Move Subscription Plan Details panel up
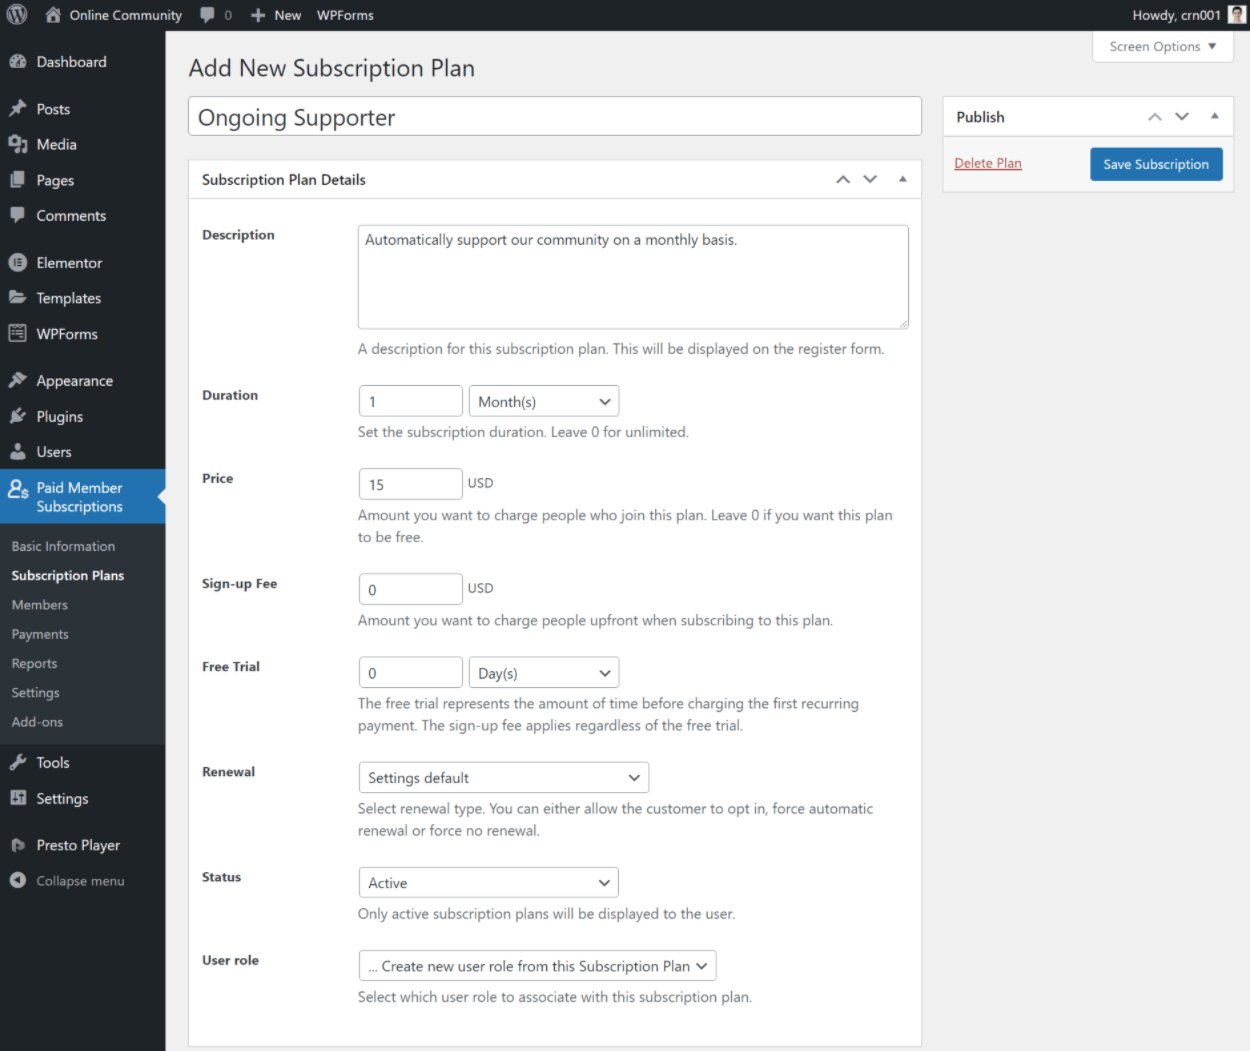1250x1051 pixels. click(x=843, y=179)
